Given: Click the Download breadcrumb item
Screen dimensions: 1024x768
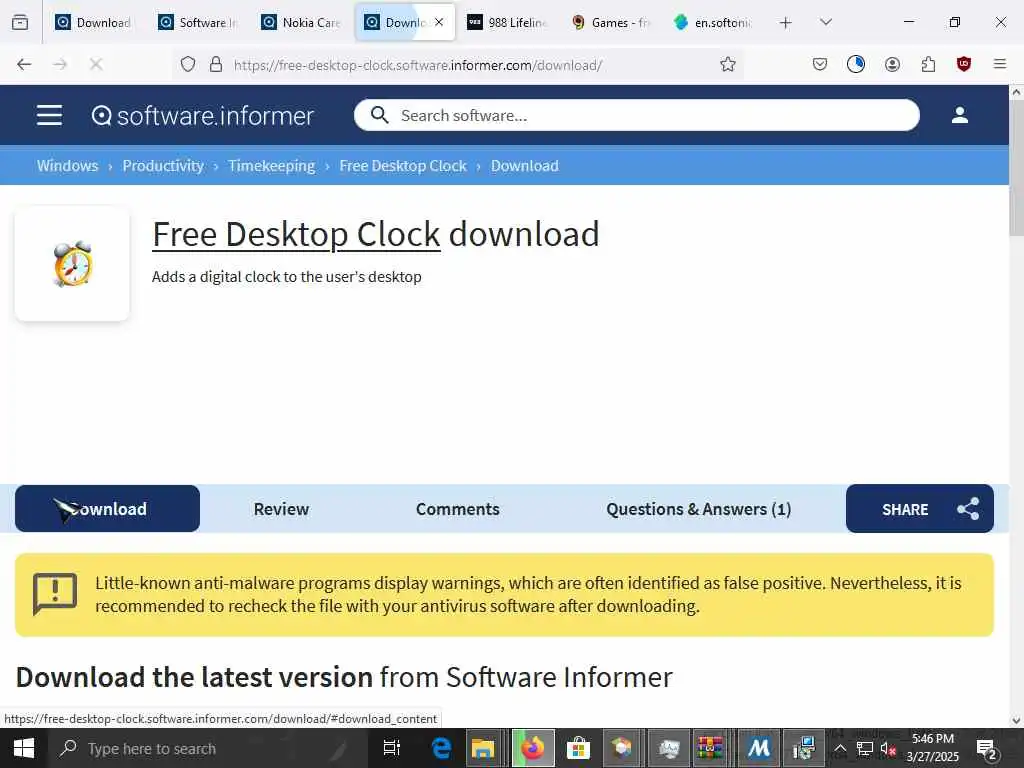Looking at the screenshot, I should pos(524,166).
